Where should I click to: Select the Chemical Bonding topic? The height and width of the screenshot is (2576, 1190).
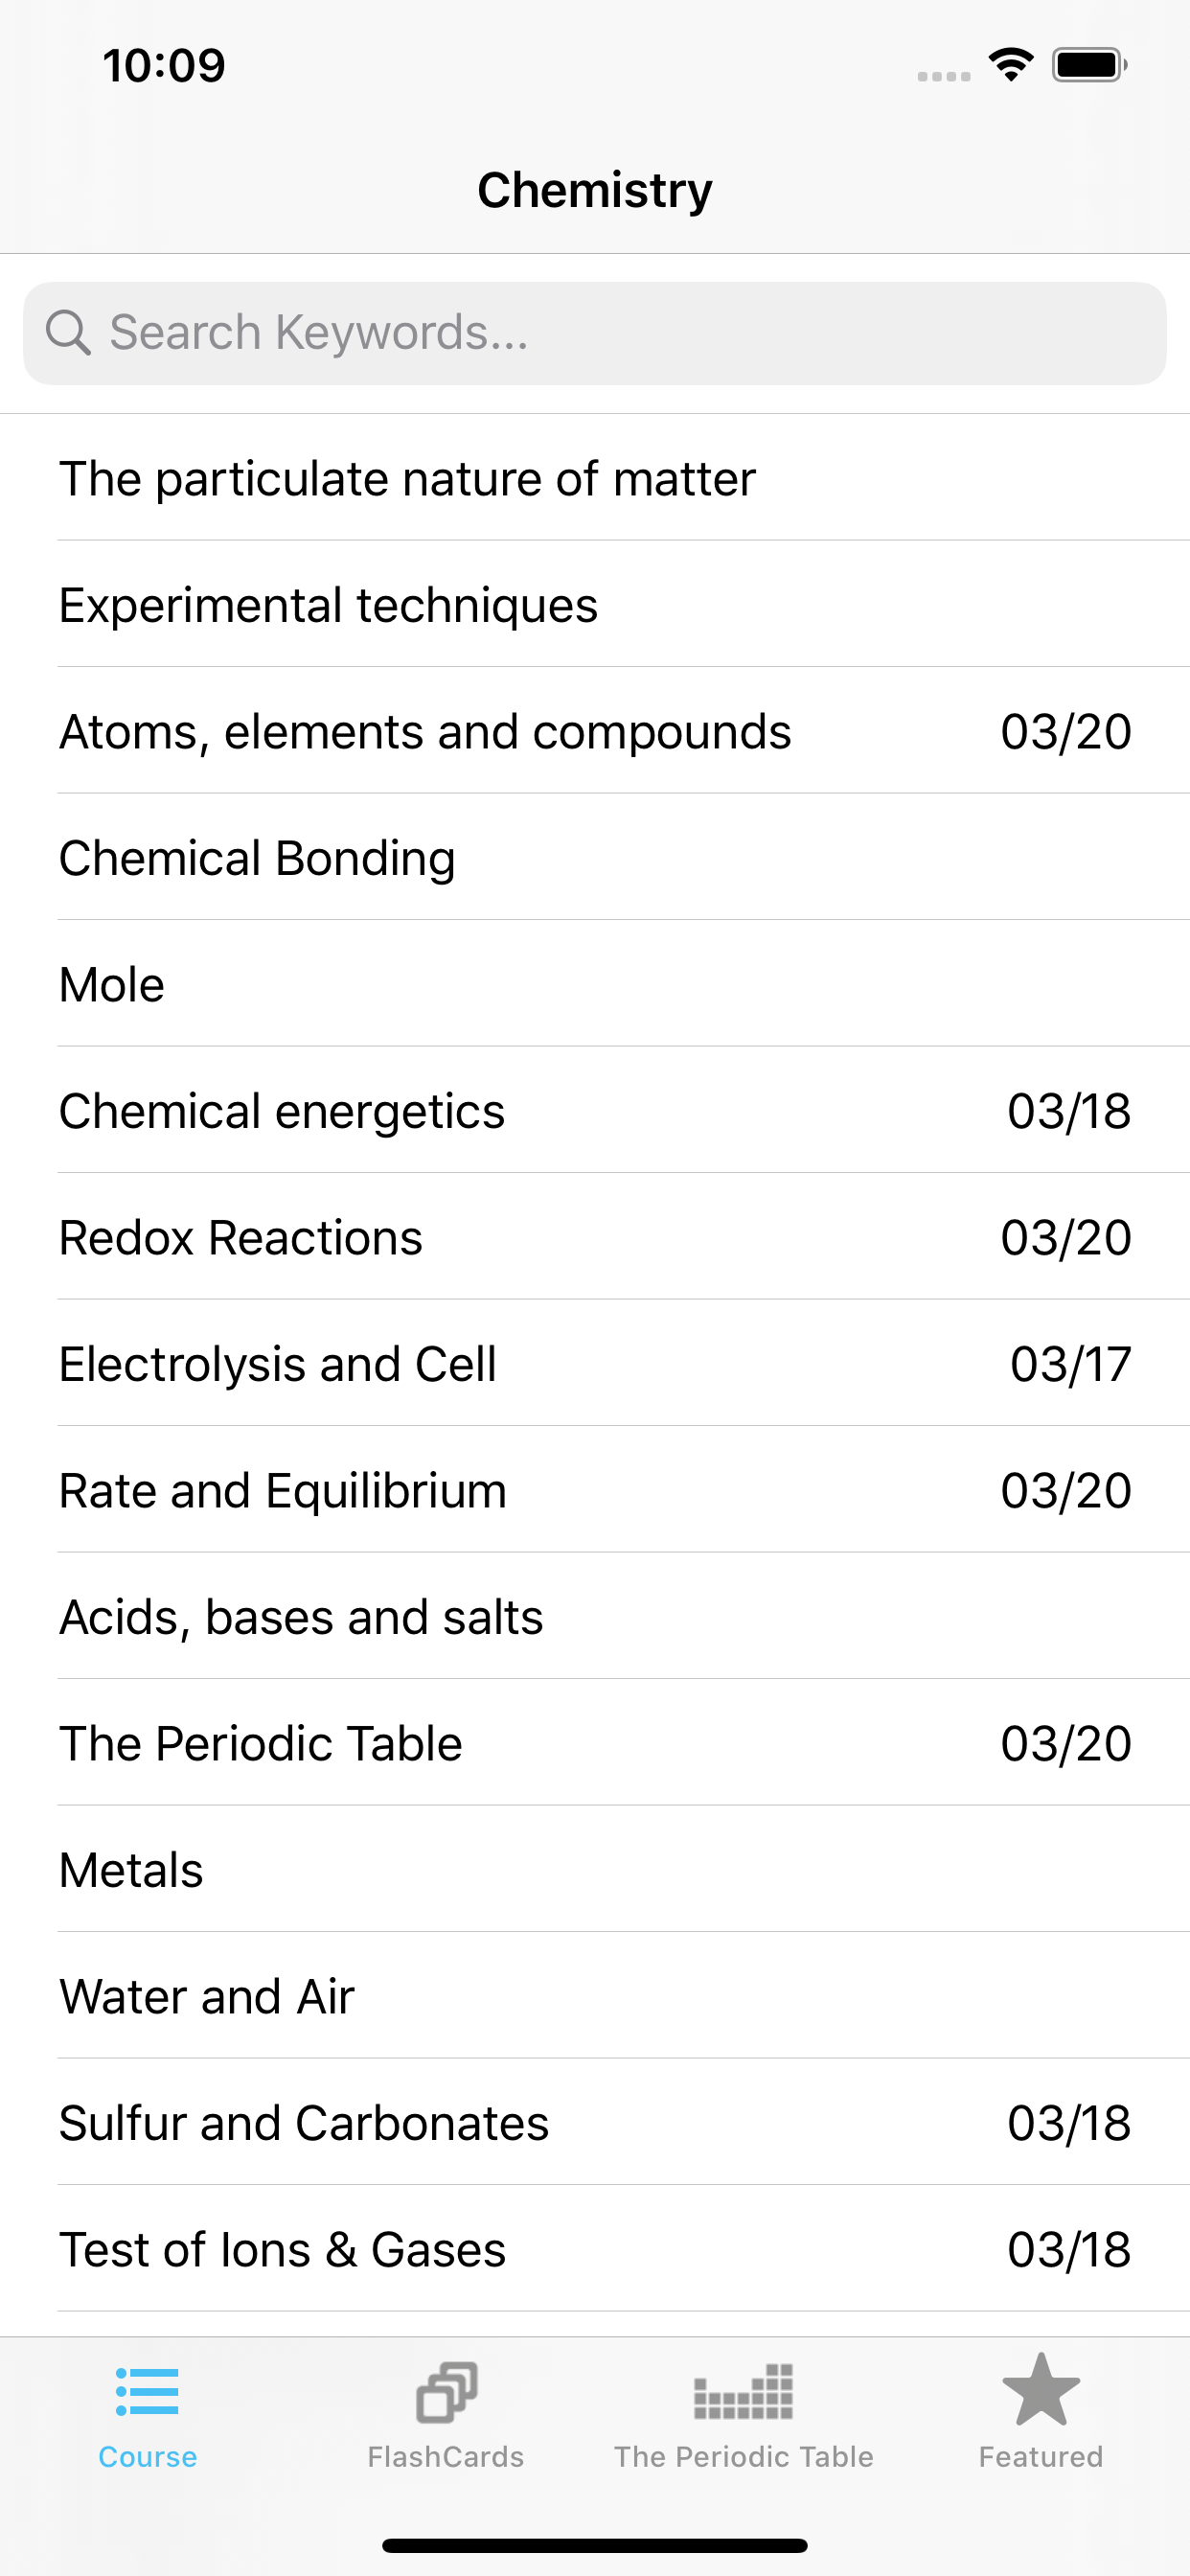595,857
